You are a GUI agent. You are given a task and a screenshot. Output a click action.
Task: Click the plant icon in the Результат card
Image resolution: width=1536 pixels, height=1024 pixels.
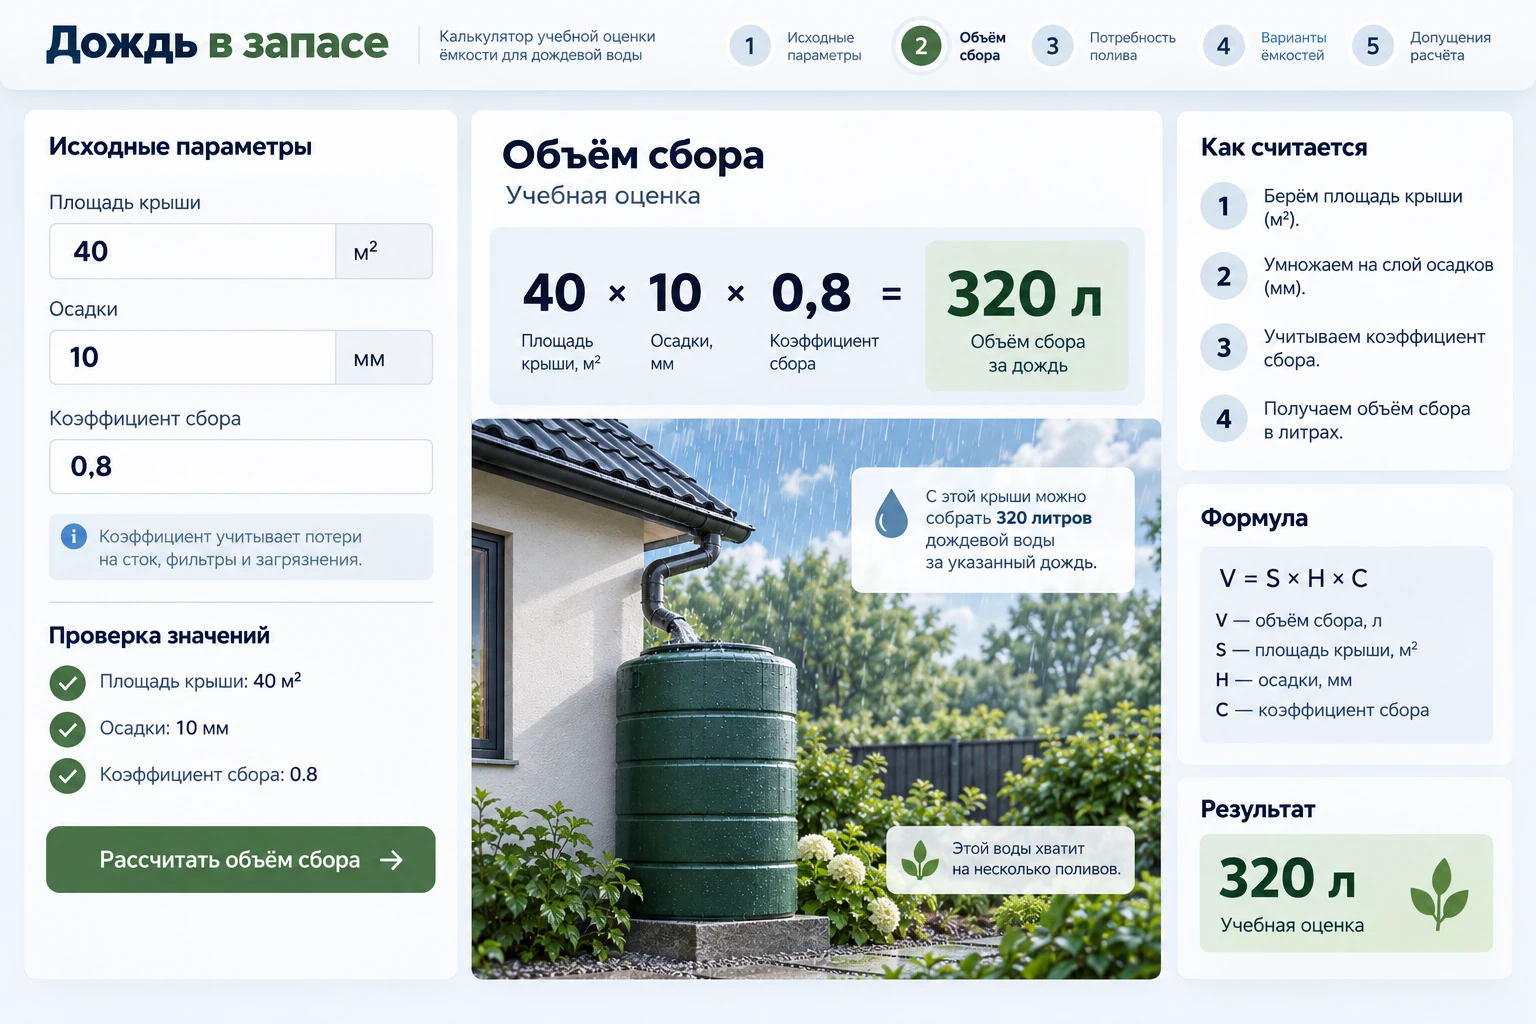point(1439,893)
